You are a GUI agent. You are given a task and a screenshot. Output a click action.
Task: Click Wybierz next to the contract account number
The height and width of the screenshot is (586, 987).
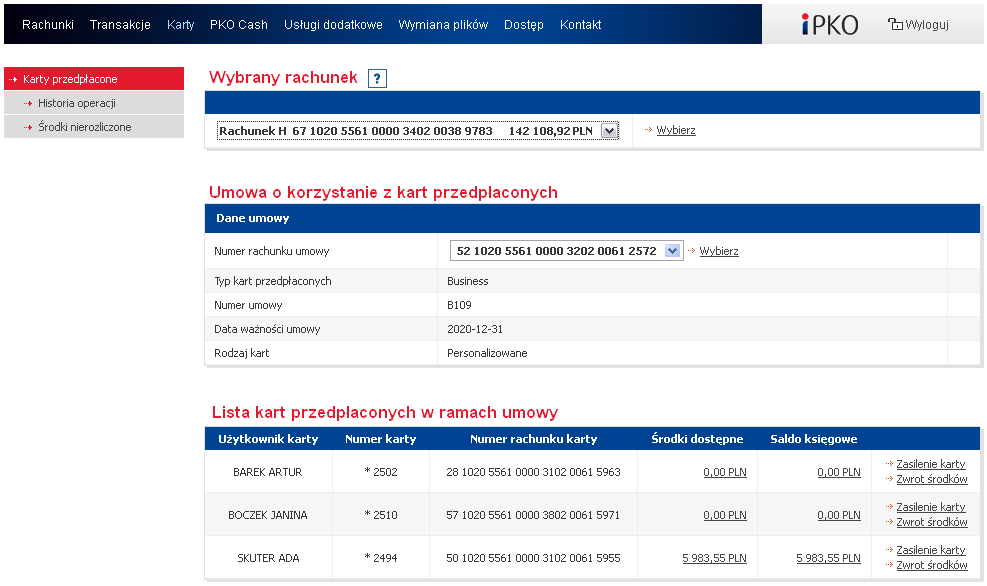pyautogui.click(x=719, y=251)
